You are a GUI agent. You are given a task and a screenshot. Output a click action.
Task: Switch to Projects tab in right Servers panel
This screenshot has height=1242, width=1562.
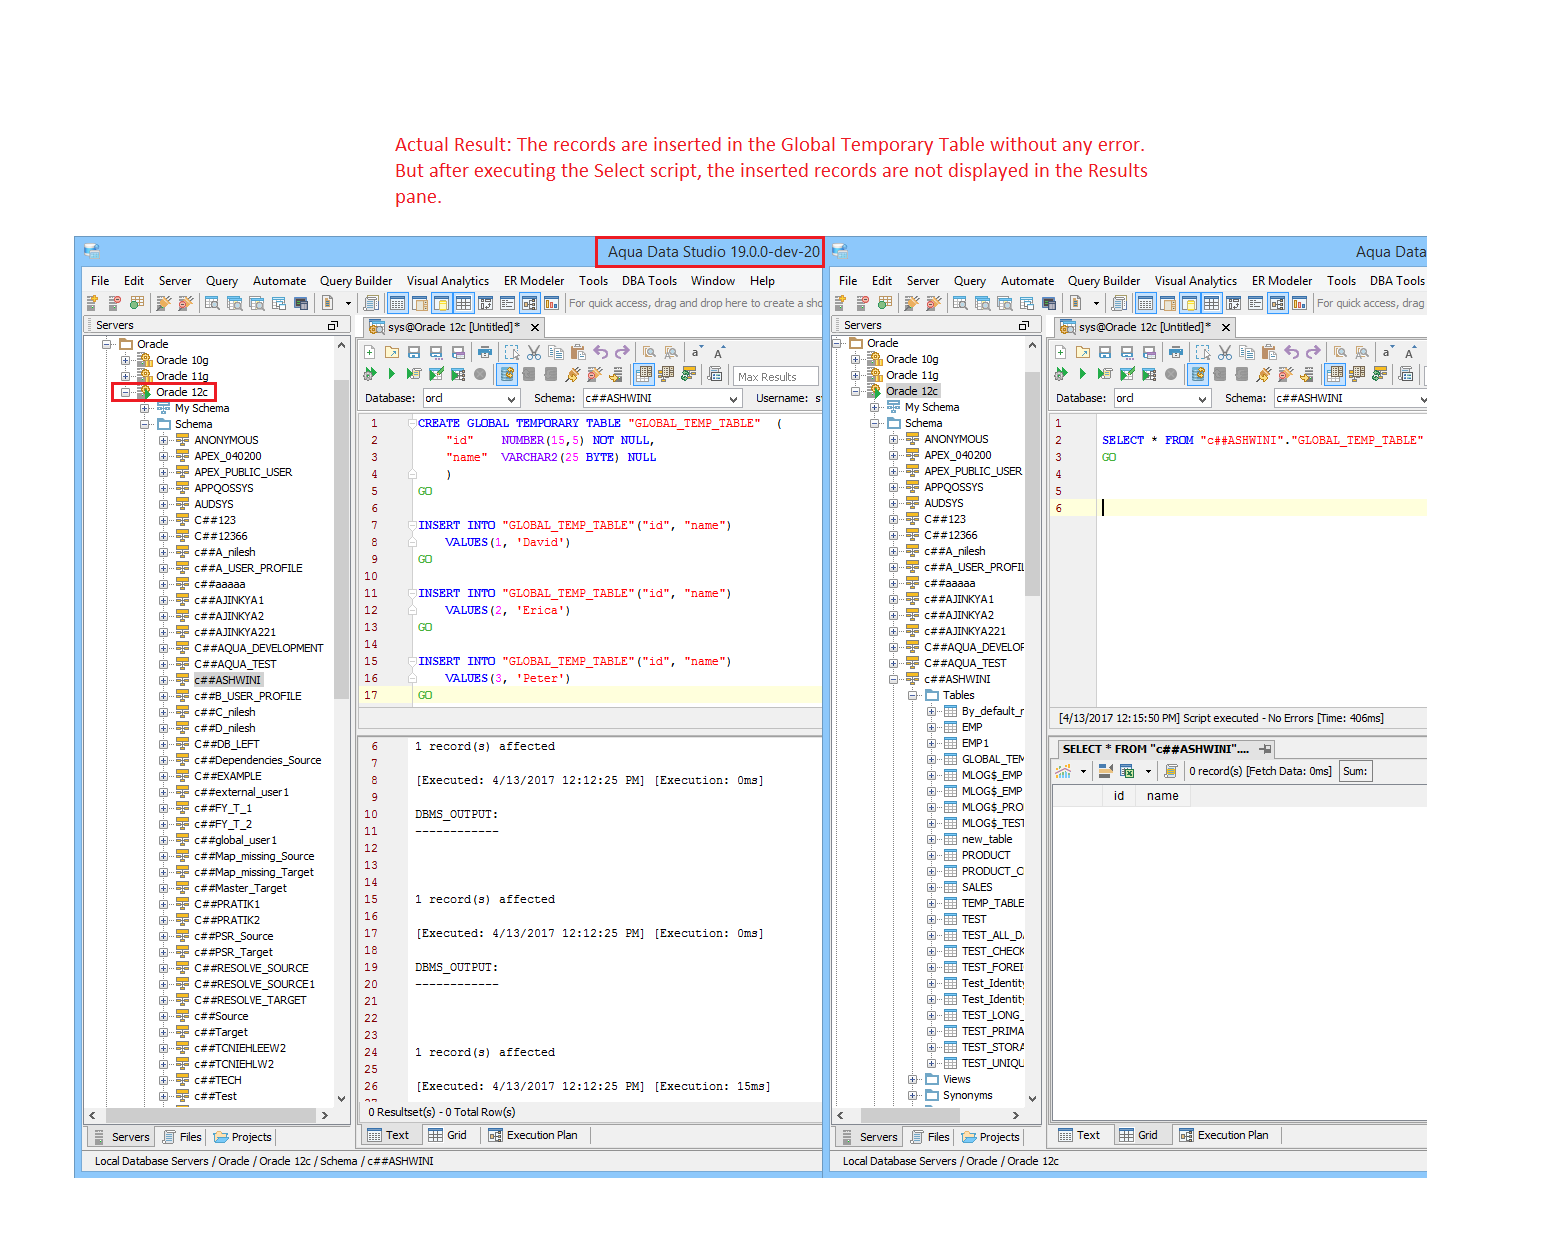(x=990, y=1137)
